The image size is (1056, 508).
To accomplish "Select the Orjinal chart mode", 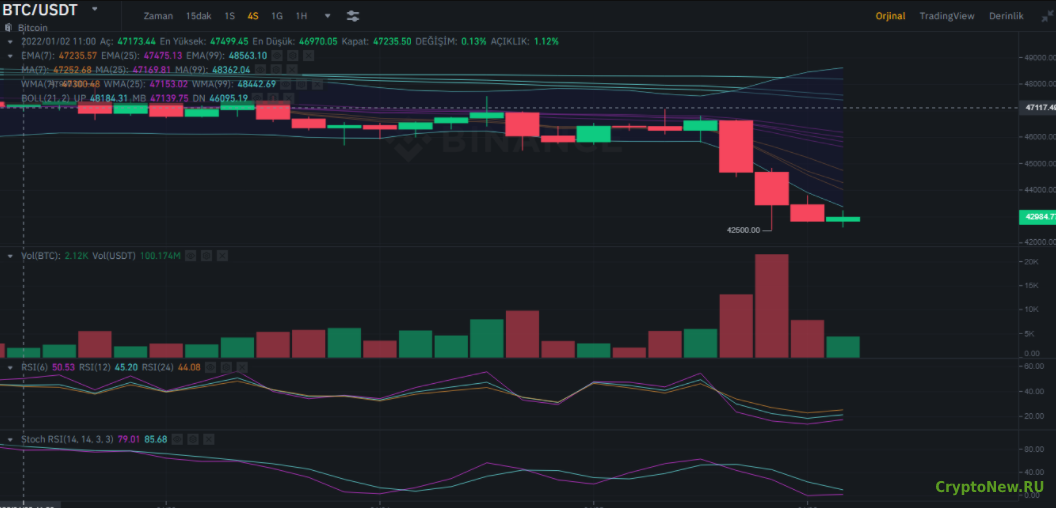I will click(x=890, y=15).
